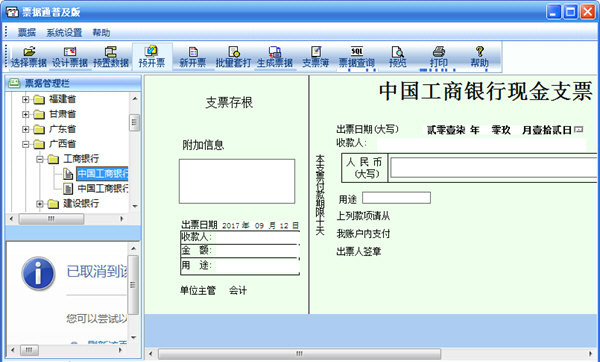Click the 预览 preview icon

click(x=398, y=57)
